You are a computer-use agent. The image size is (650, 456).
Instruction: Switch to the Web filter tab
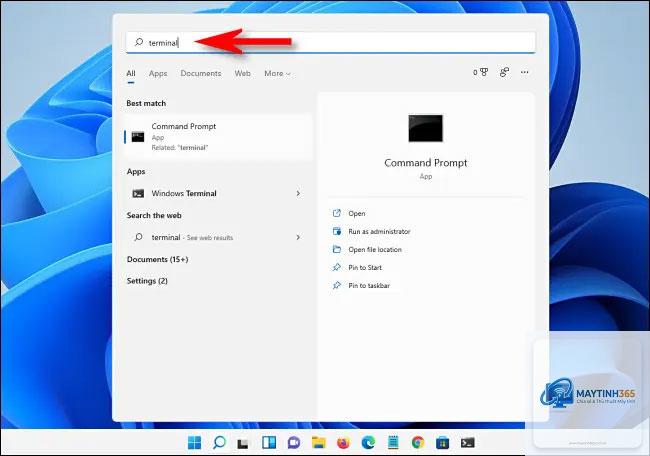(x=243, y=73)
